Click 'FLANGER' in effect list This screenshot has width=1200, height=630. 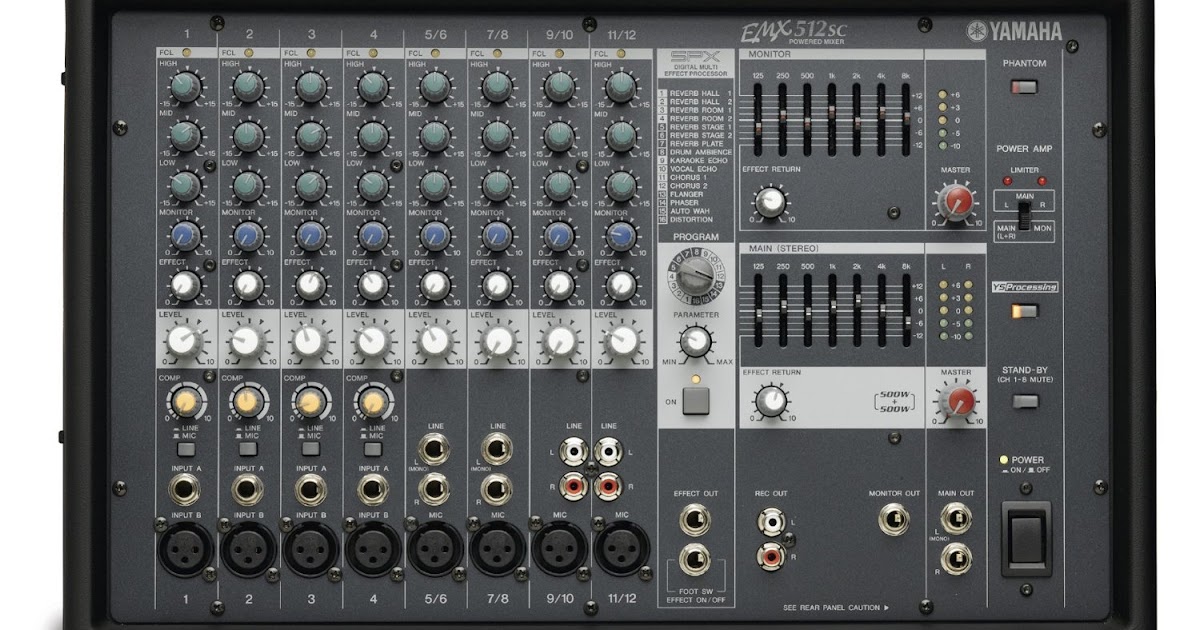686,195
